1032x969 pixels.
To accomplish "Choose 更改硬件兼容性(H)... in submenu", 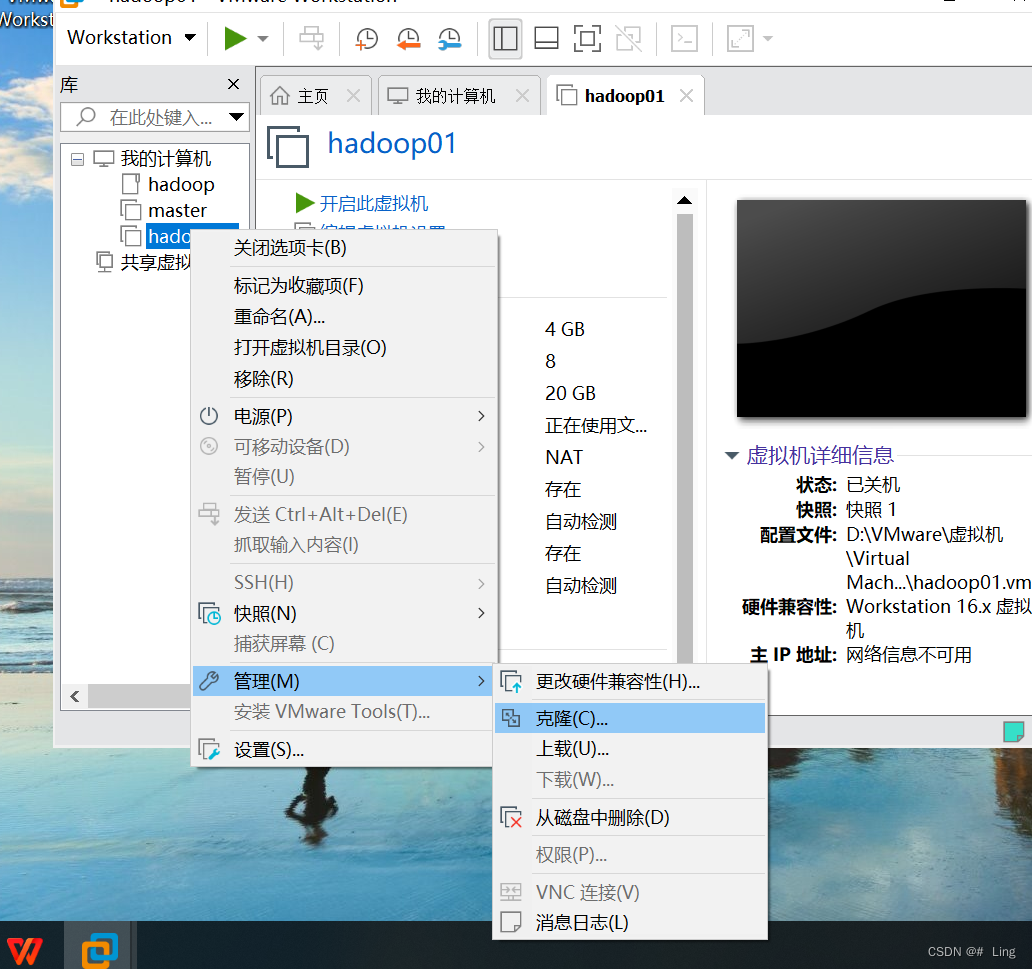I will point(630,682).
